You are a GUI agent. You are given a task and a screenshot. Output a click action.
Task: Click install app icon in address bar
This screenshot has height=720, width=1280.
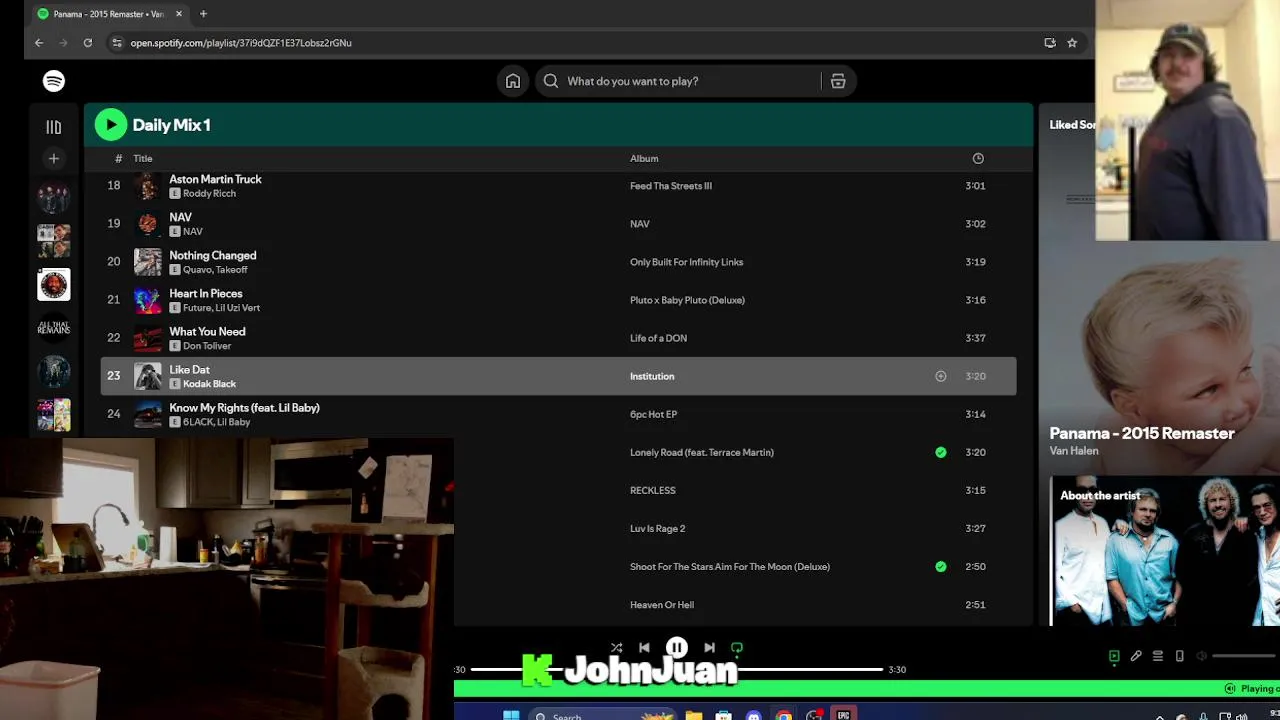(1049, 43)
